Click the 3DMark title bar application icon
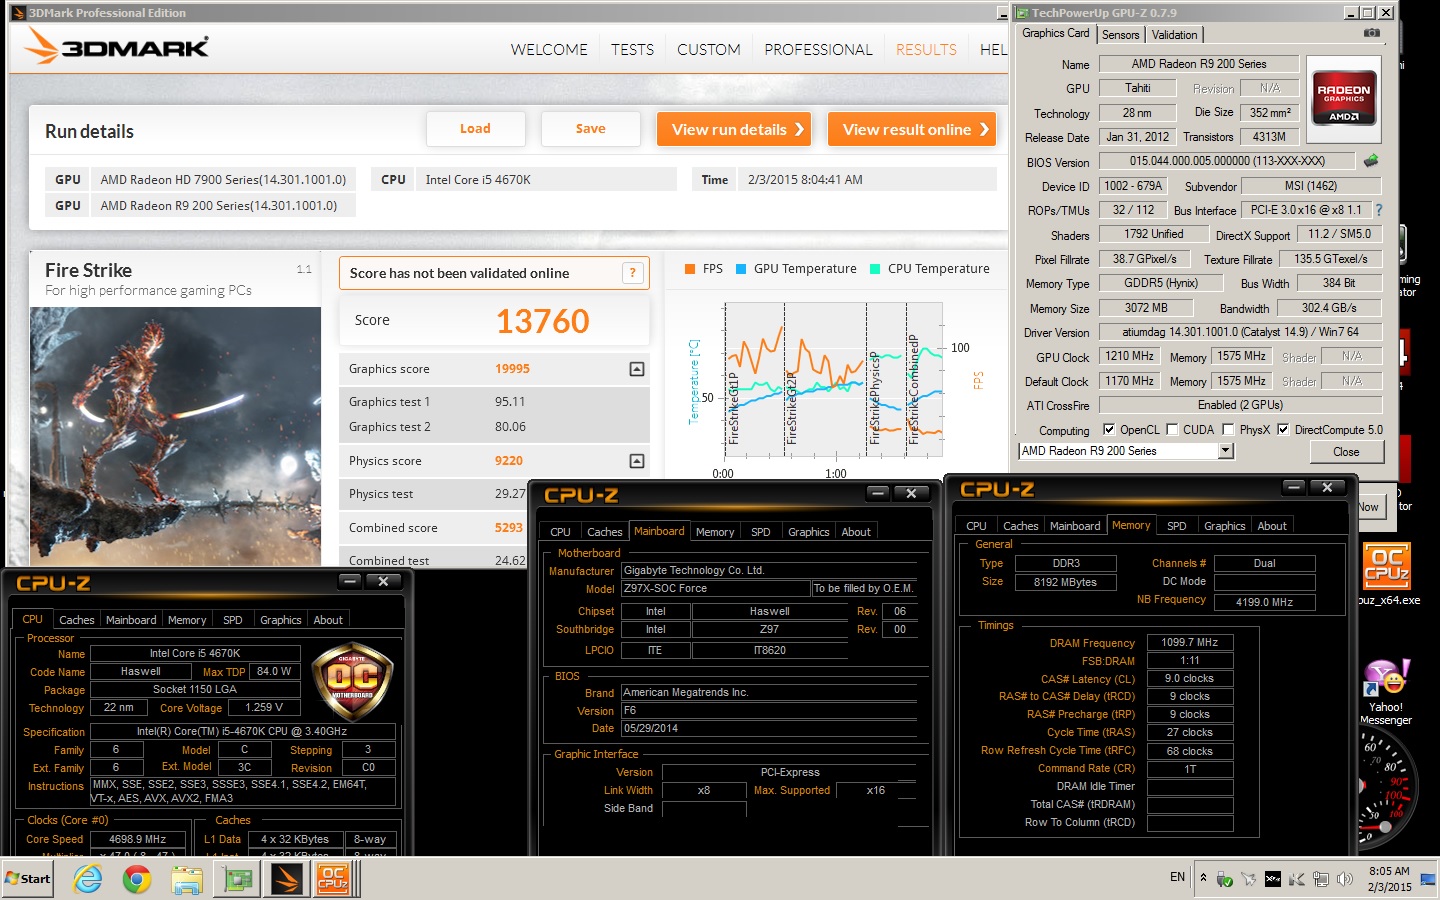 (x=18, y=13)
